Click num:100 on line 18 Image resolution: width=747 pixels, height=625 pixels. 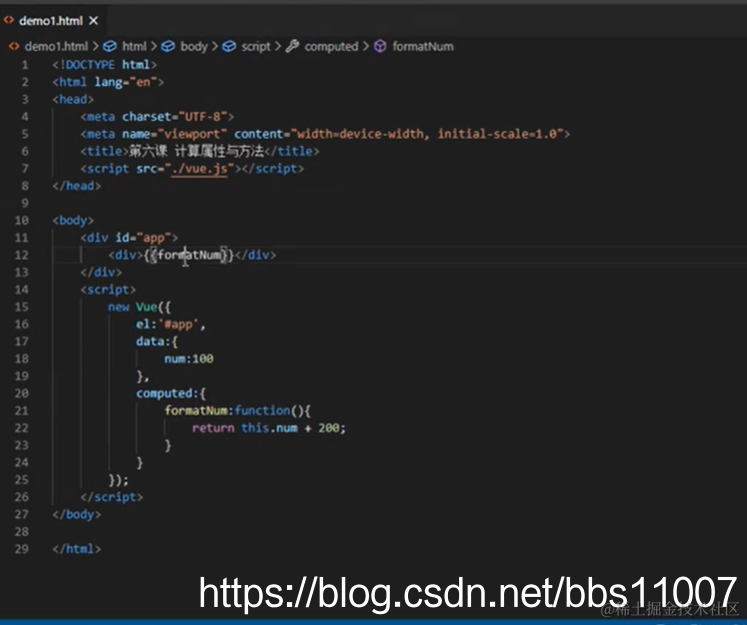(x=189, y=359)
